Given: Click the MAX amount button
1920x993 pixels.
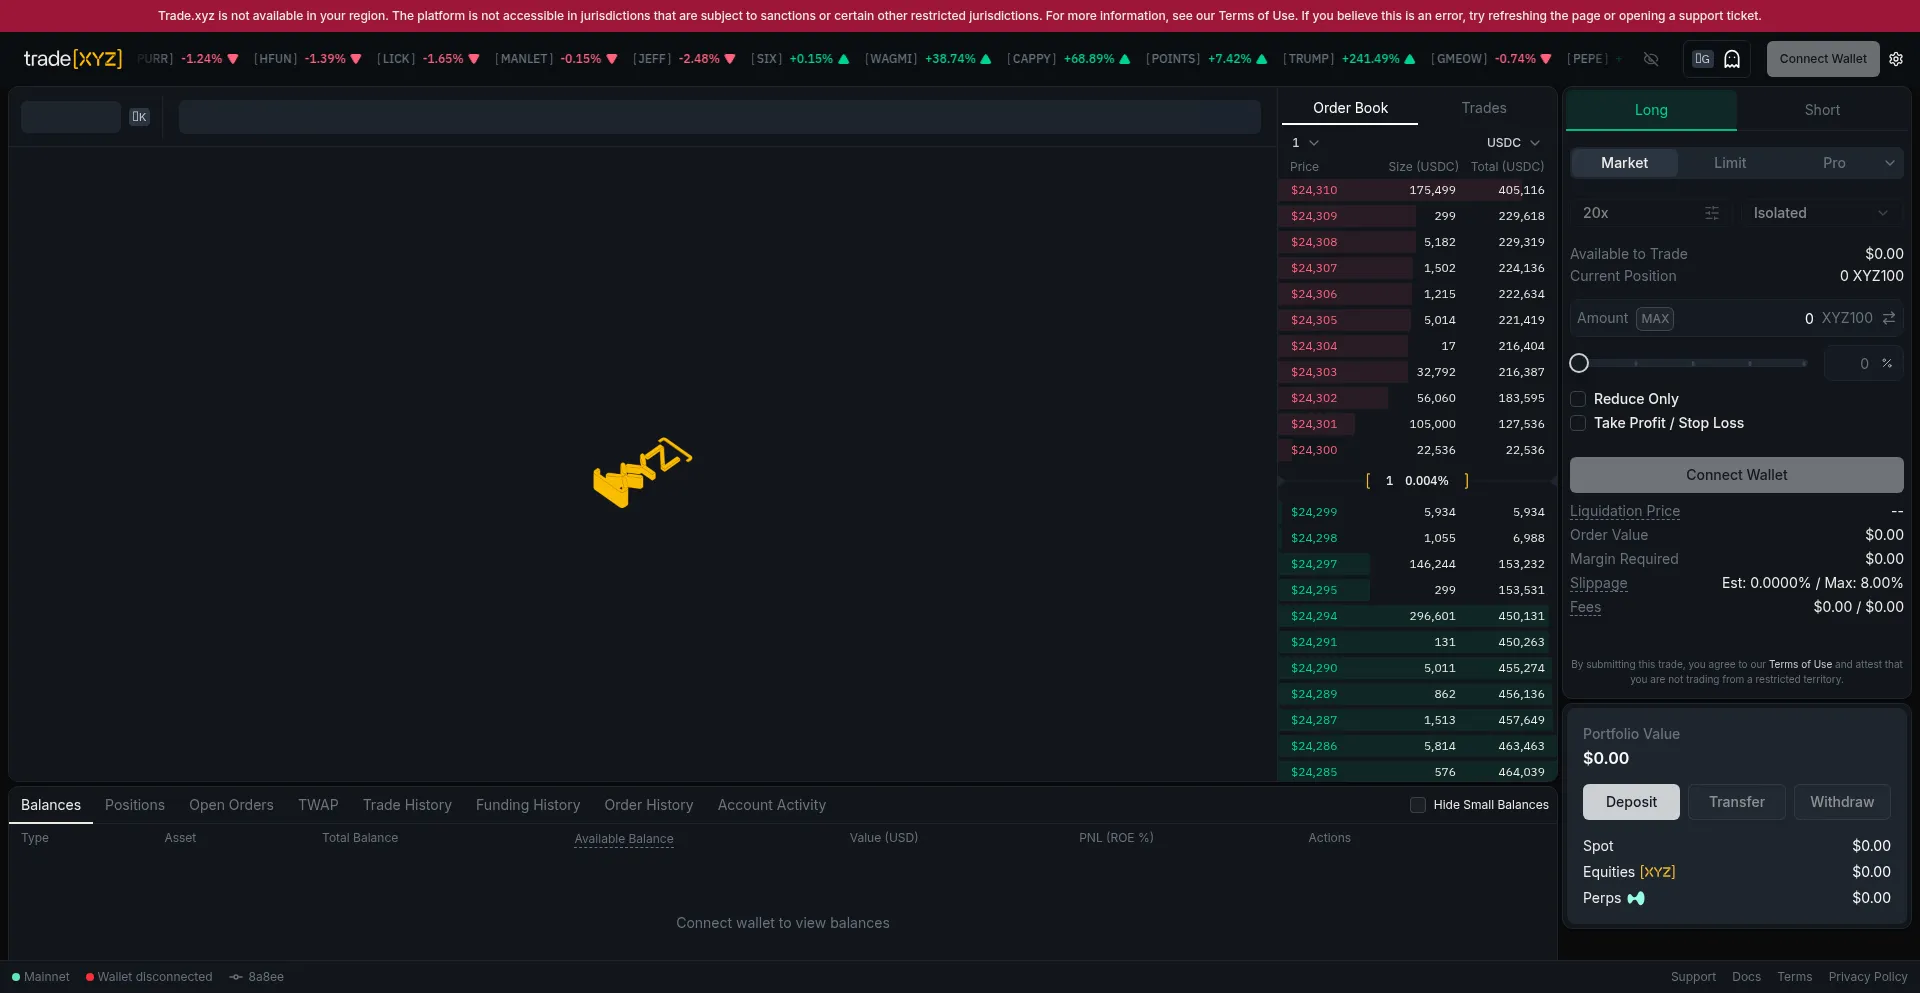Looking at the screenshot, I should click(1655, 319).
